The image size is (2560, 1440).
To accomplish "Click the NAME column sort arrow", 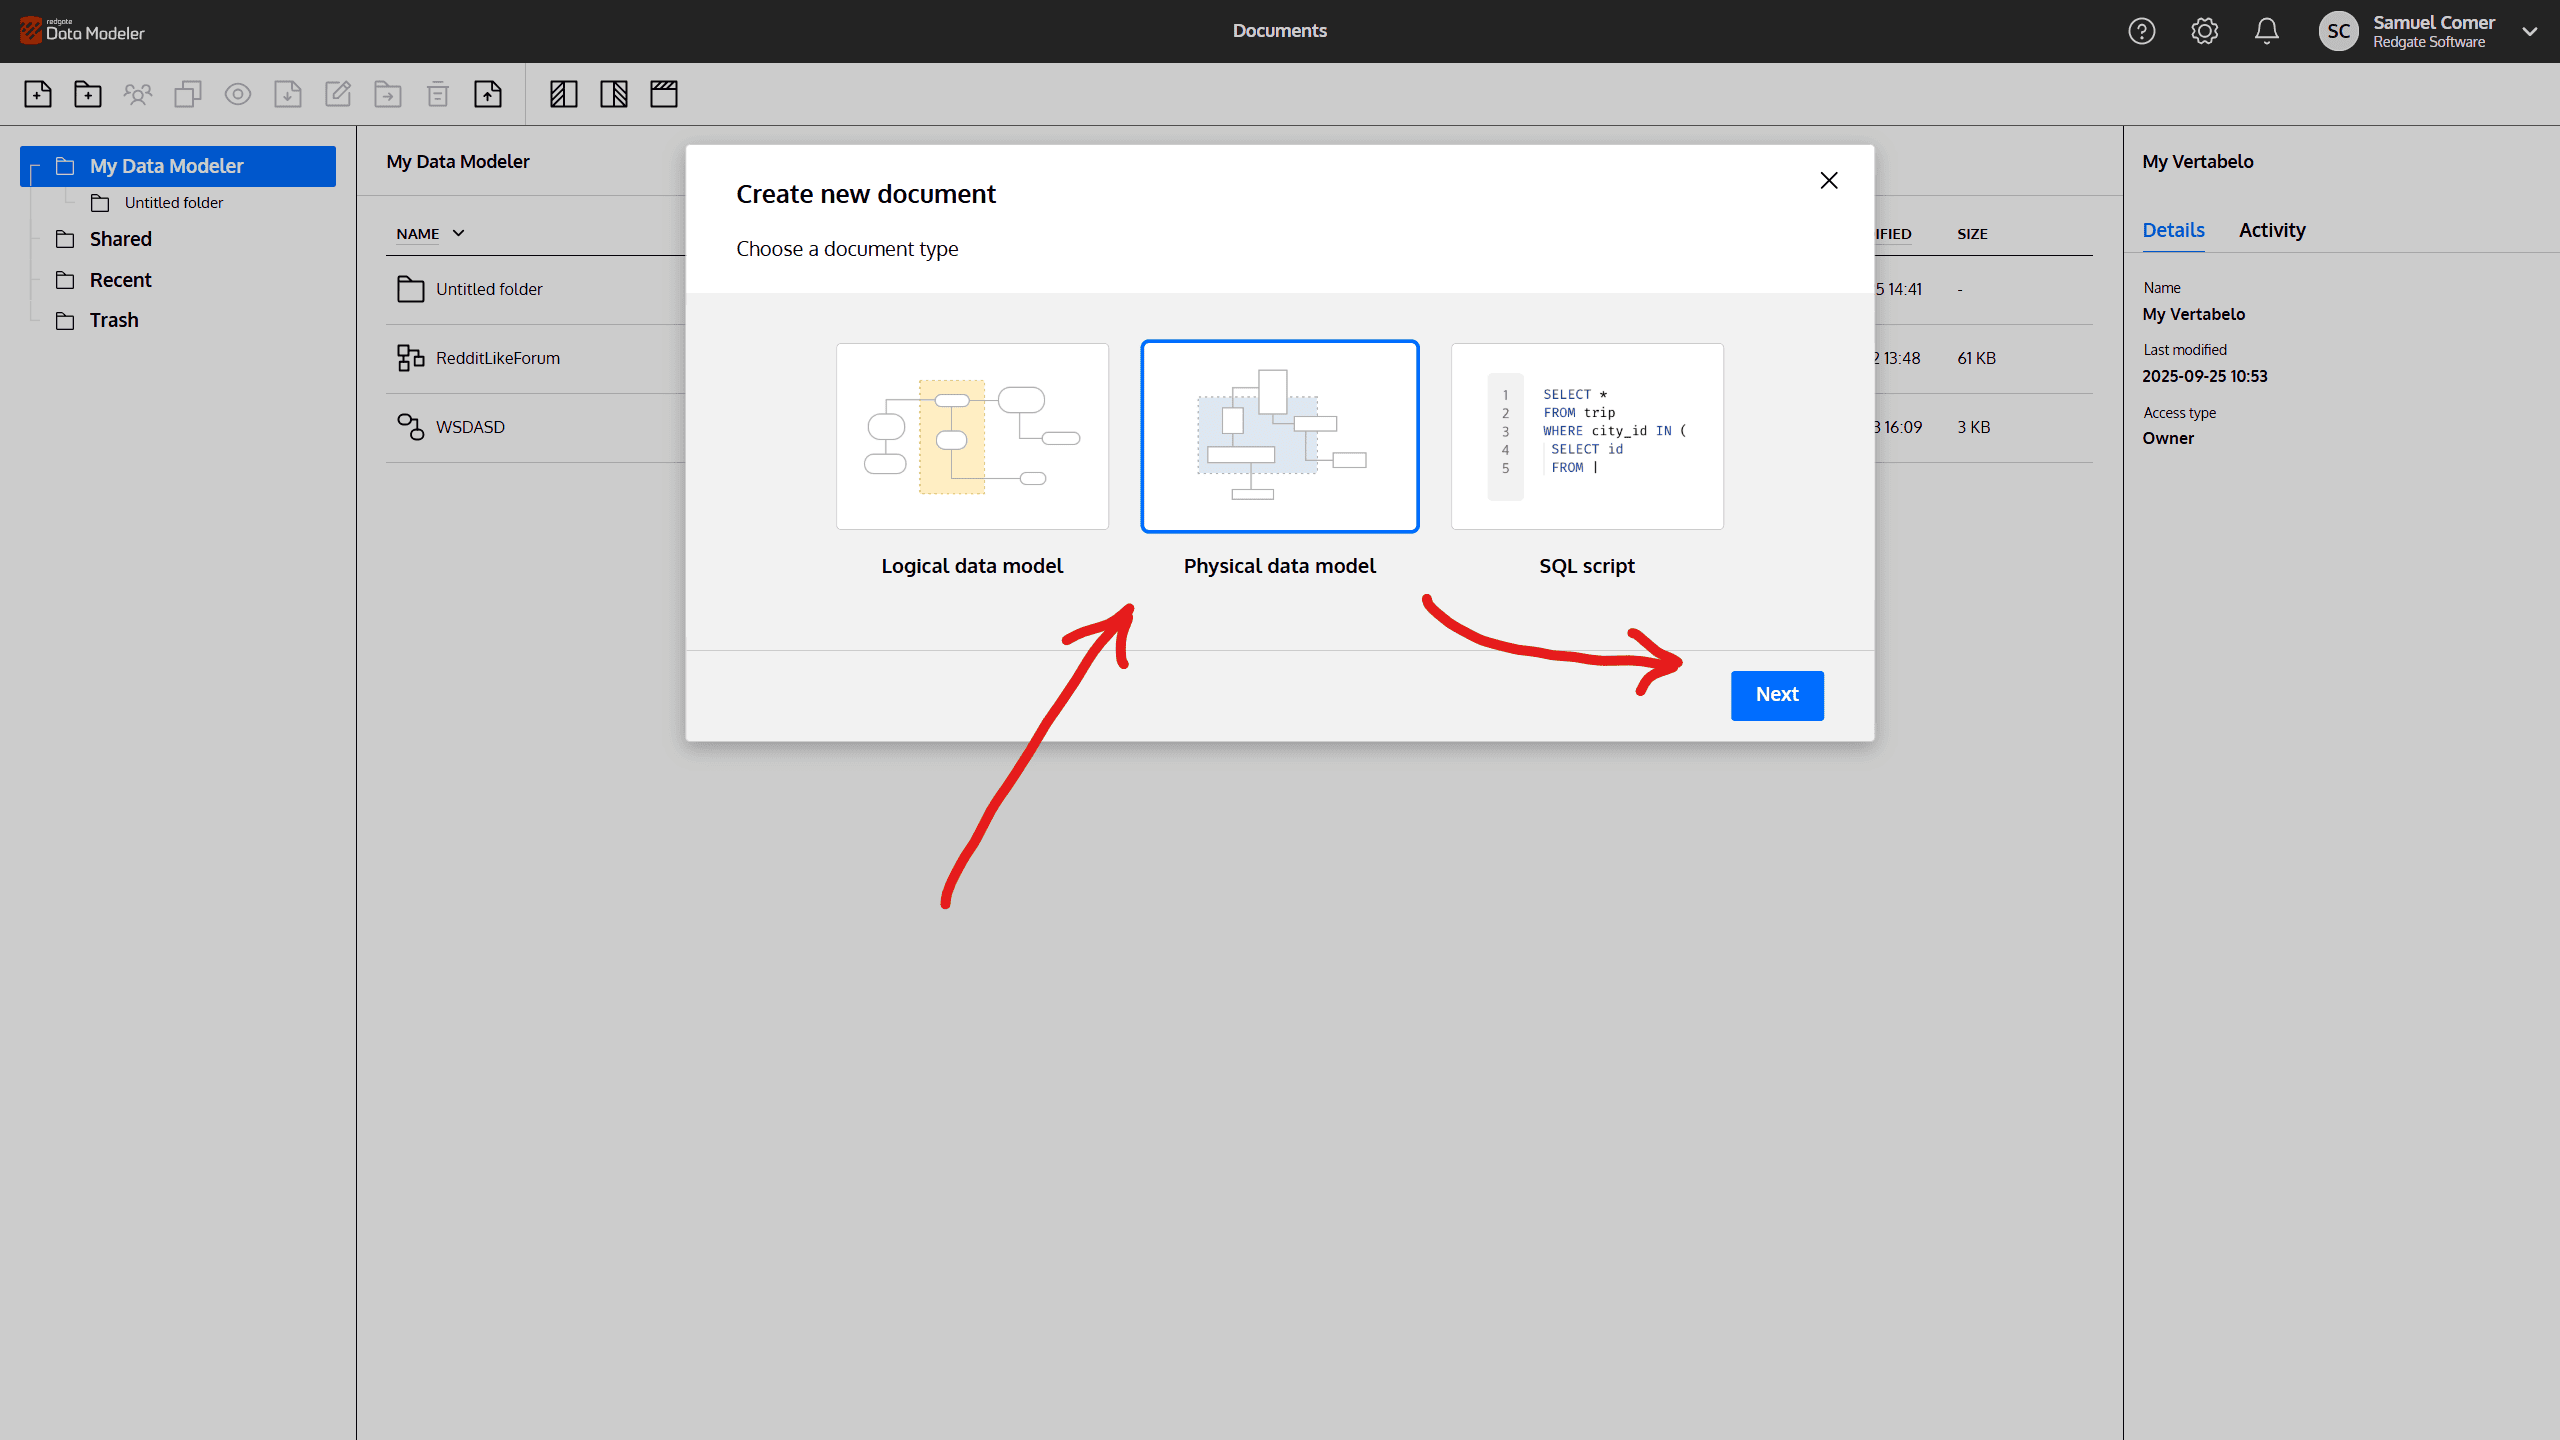I will click(459, 233).
